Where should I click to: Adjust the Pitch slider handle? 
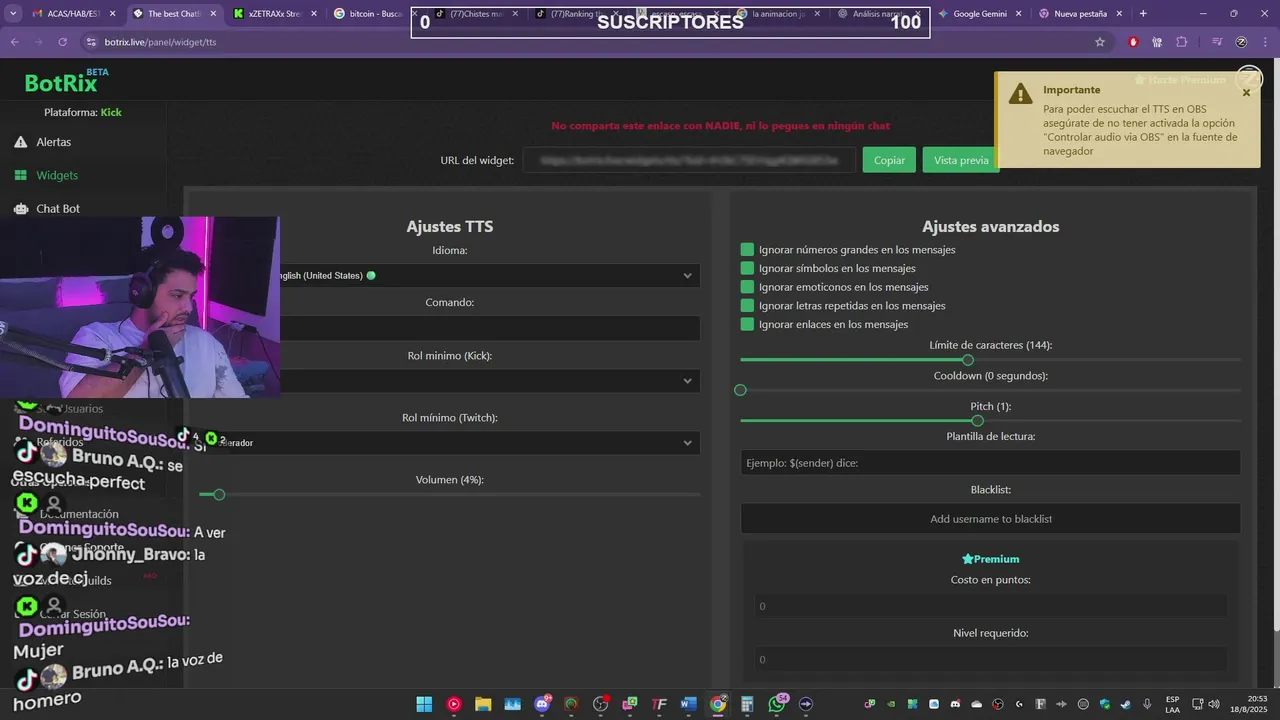(x=977, y=420)
